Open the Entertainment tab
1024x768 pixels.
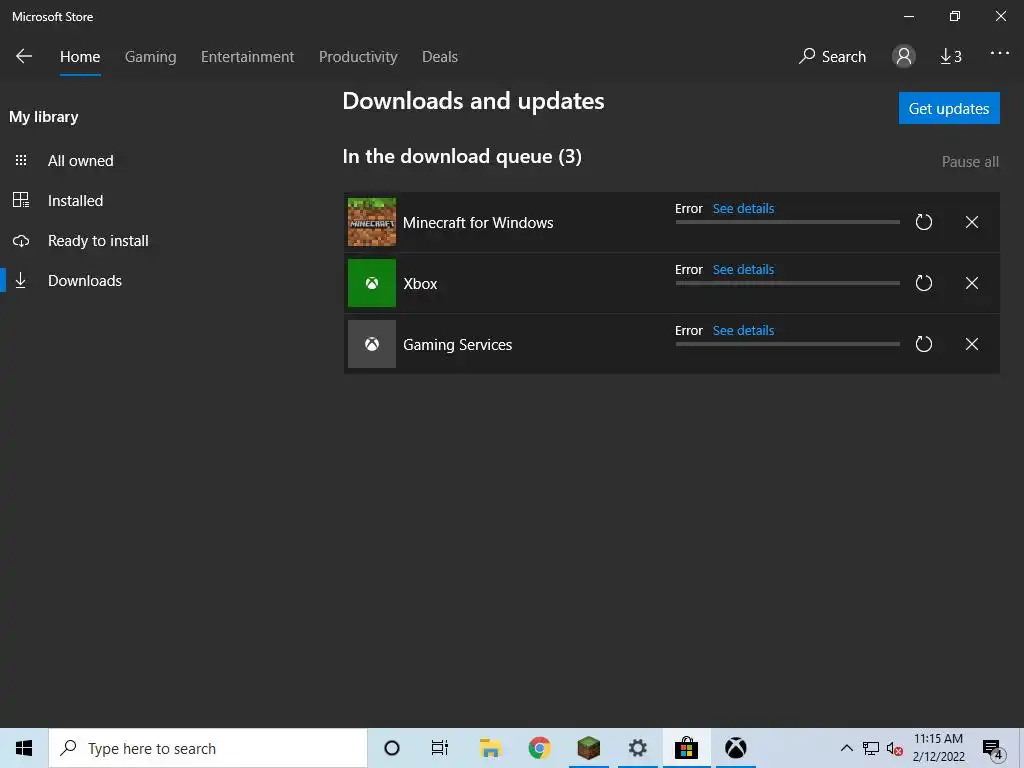248,57
